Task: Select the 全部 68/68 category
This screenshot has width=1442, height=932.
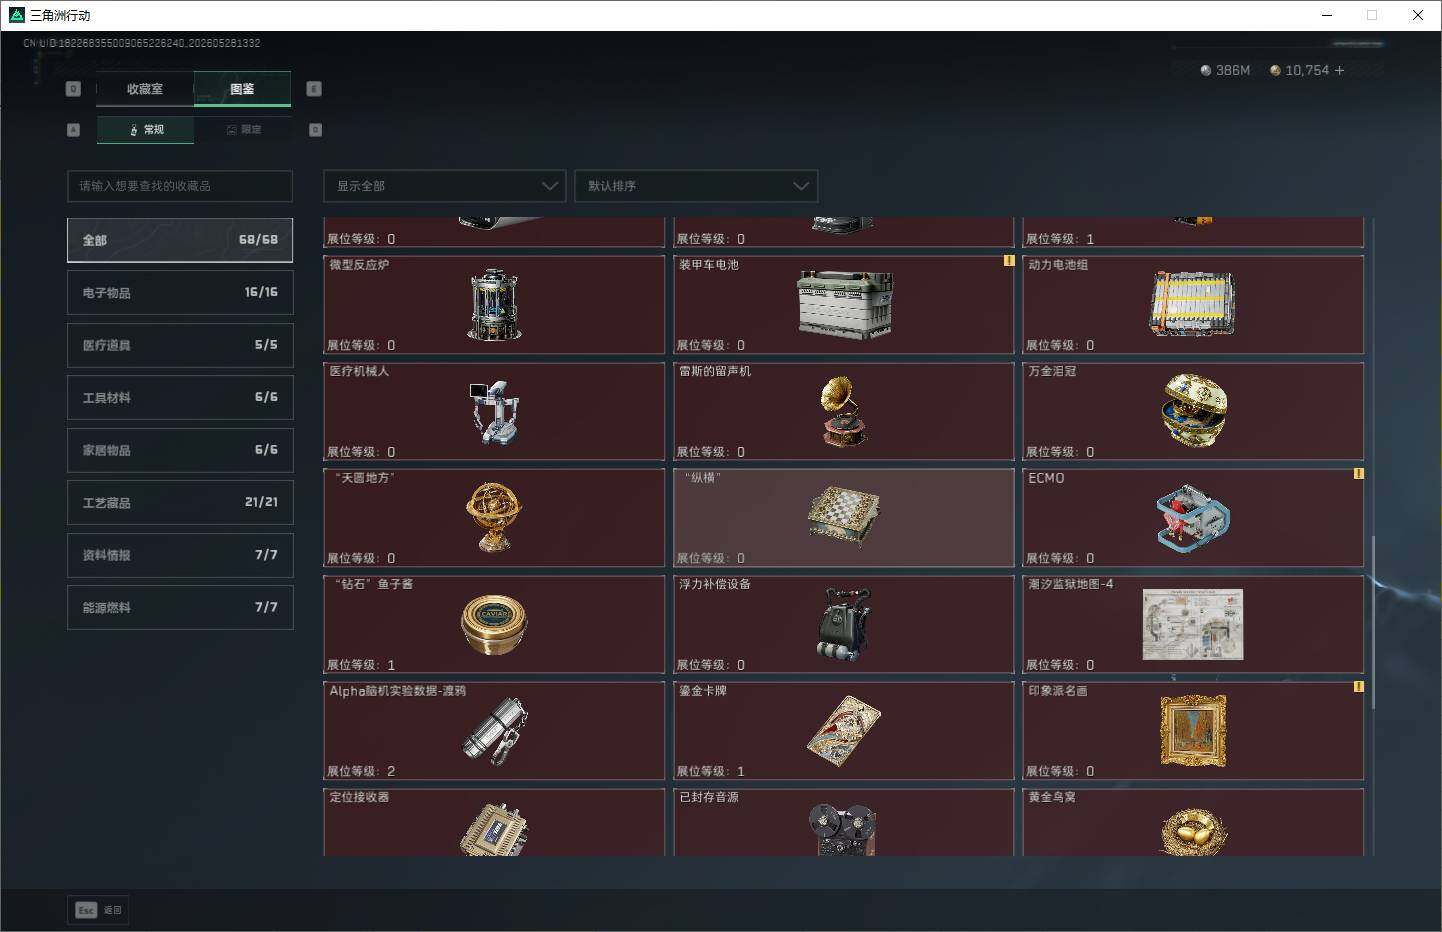Action: pos(180,240)
